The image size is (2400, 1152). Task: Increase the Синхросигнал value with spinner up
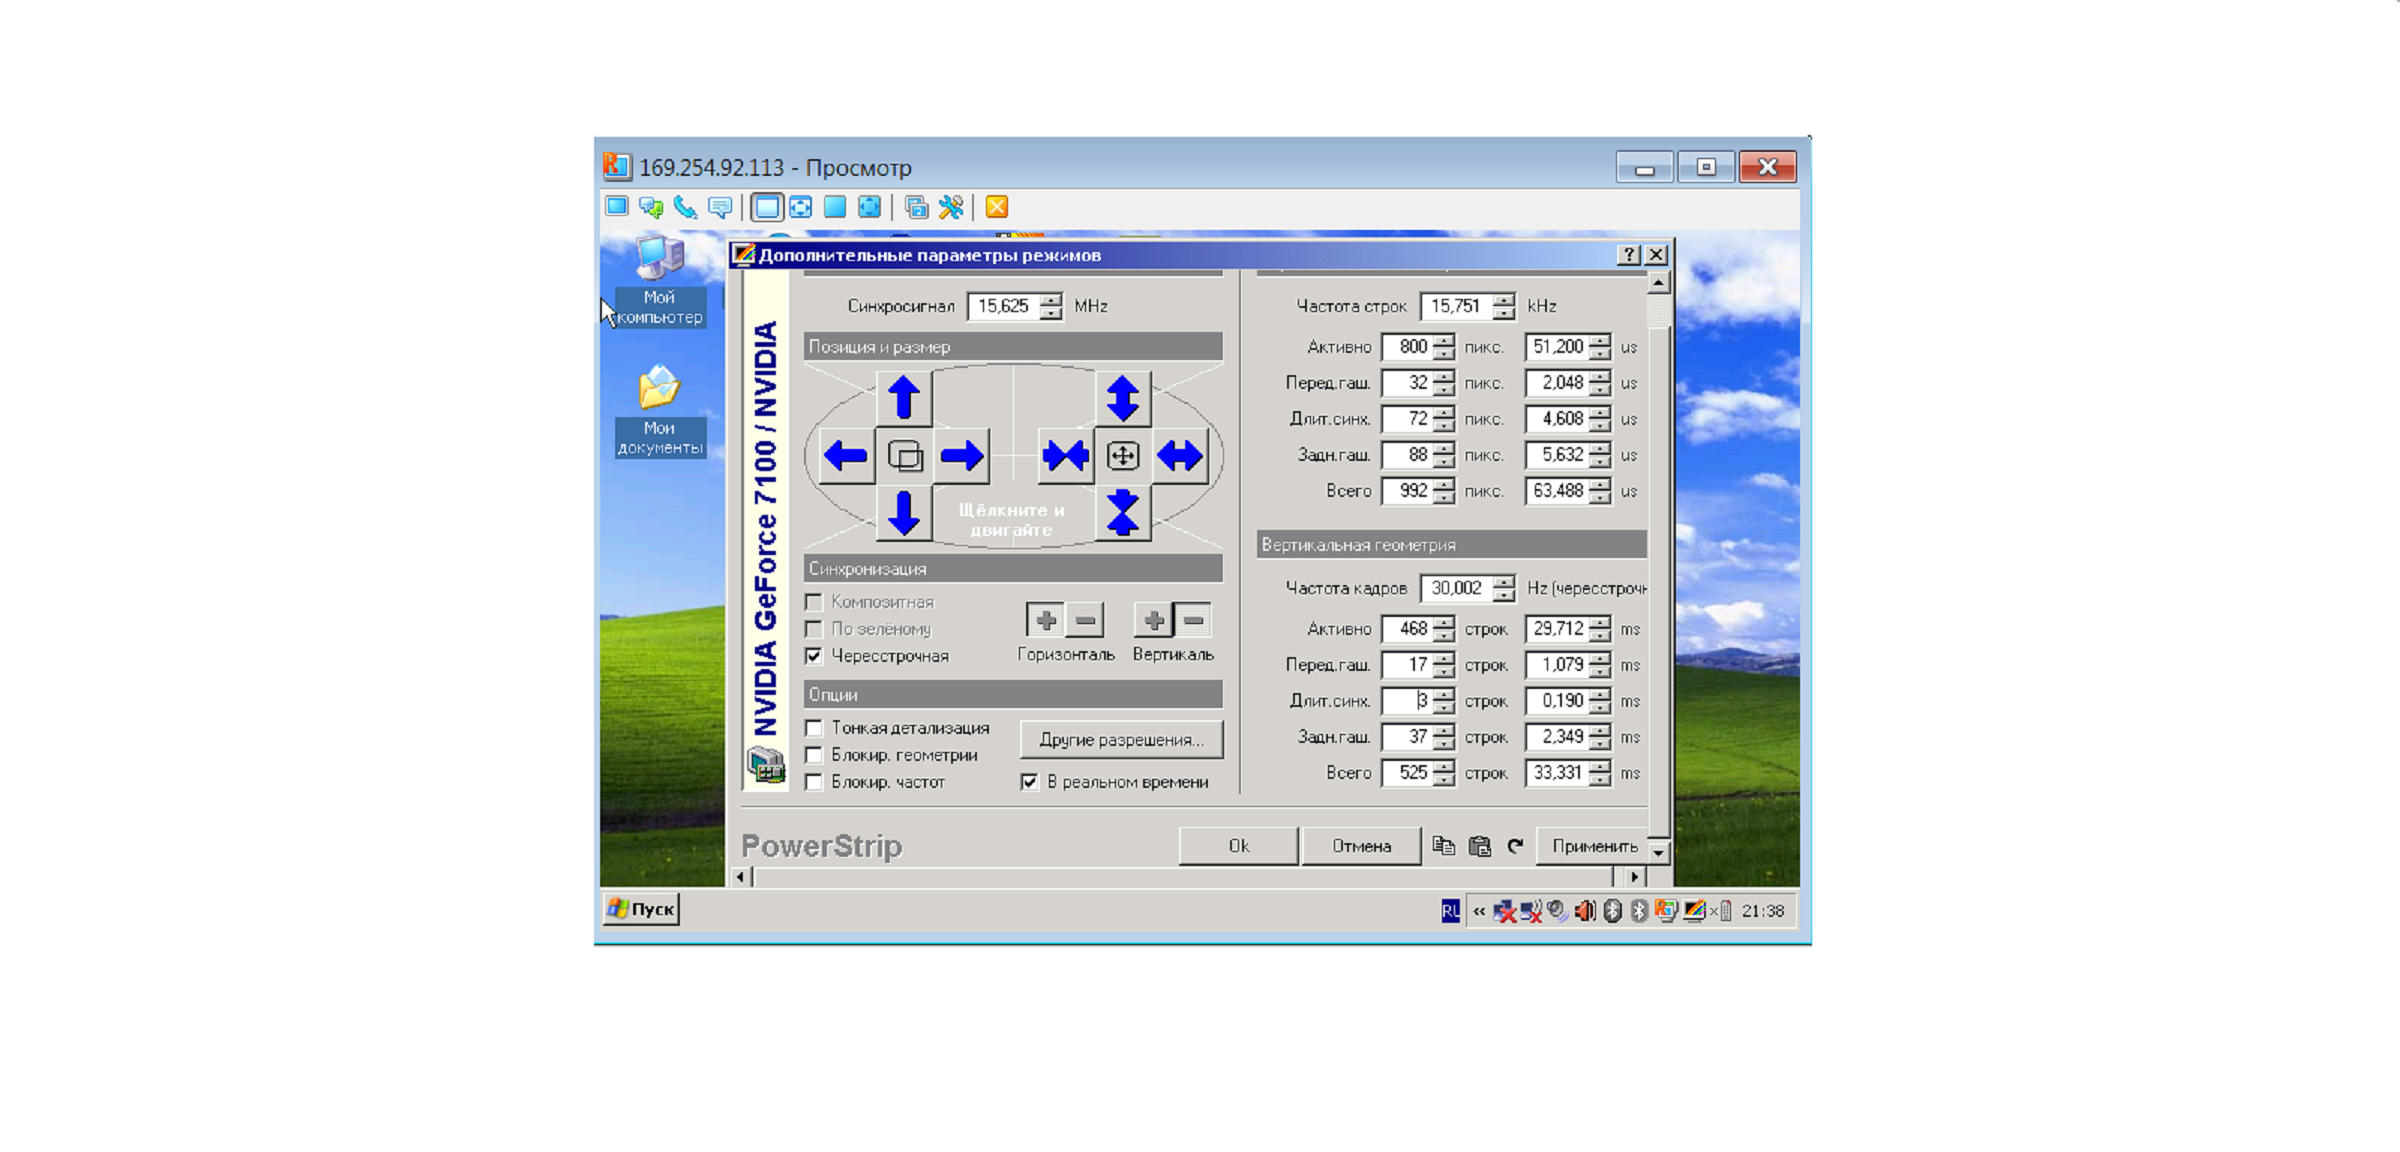(1050, 300)
